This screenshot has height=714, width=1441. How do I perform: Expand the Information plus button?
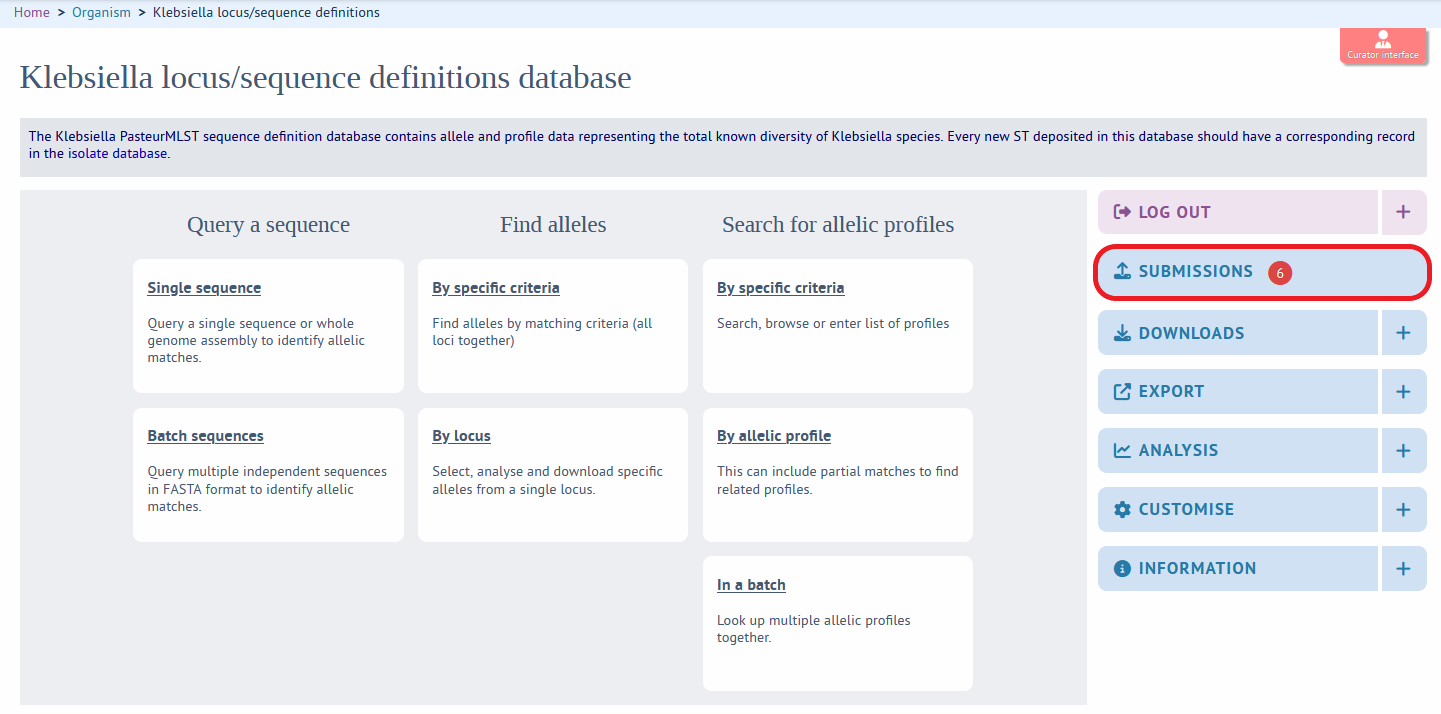click(x=1403, y=568)
